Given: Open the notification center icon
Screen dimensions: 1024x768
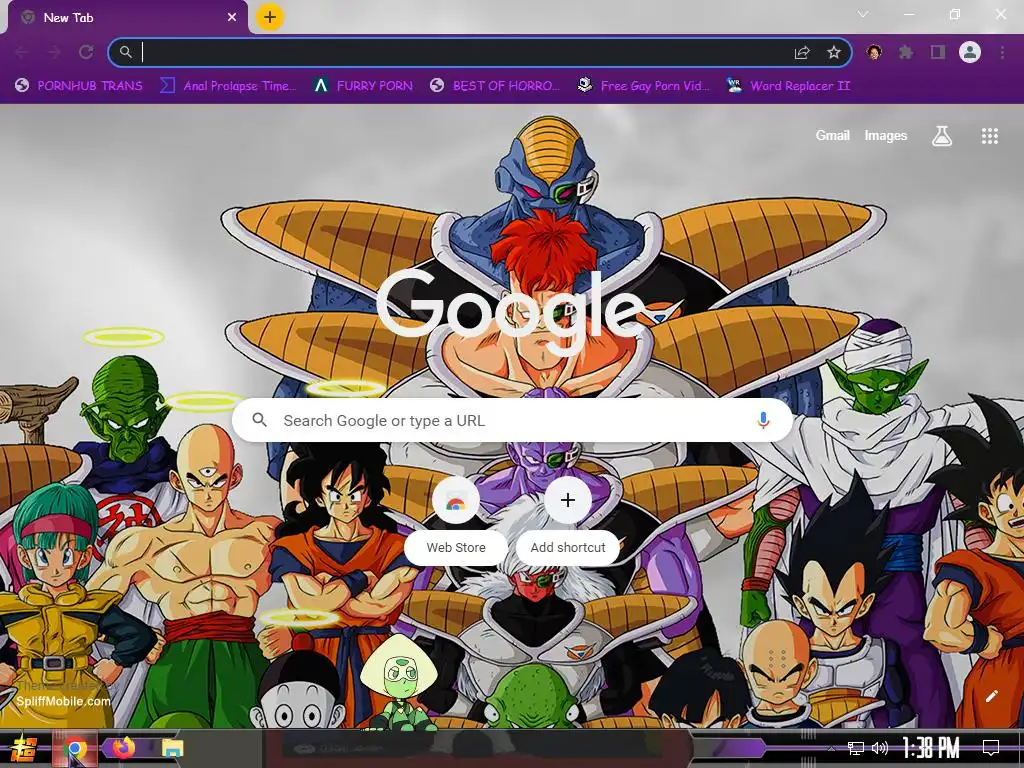Looking at the screenshot, I should tap(991, 748).
